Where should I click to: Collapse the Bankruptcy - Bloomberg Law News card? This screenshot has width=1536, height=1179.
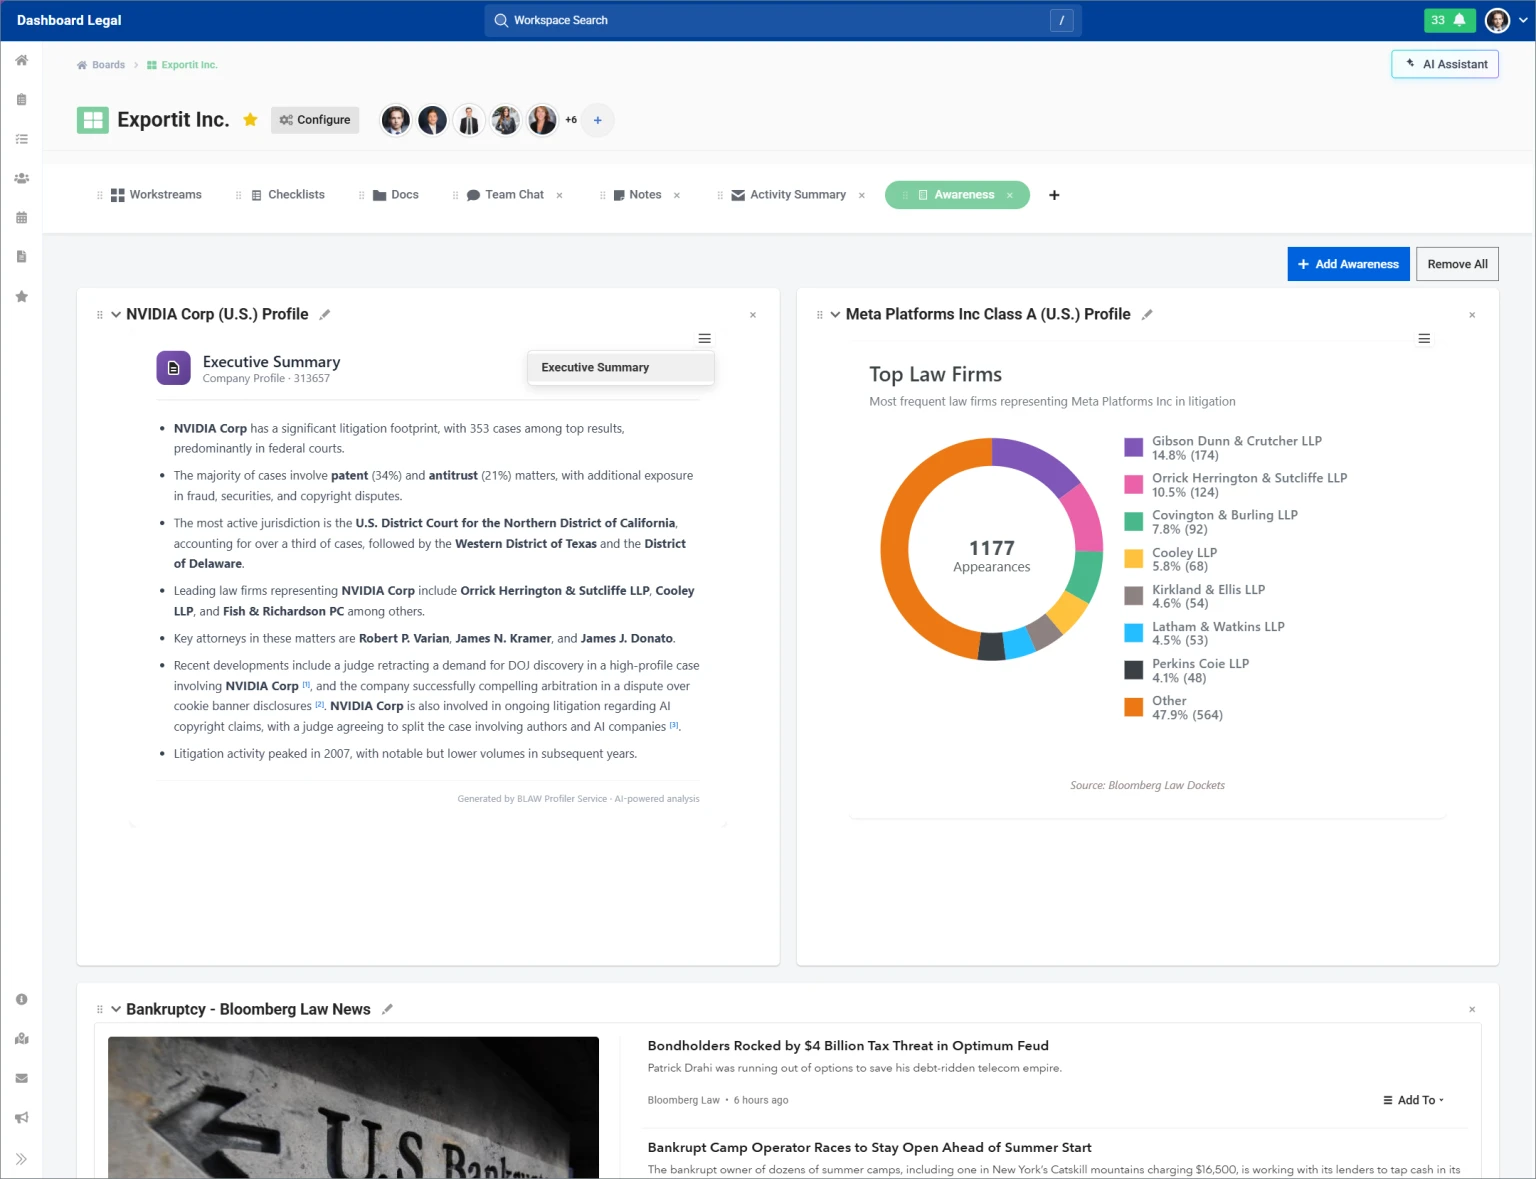[116, 1010]
